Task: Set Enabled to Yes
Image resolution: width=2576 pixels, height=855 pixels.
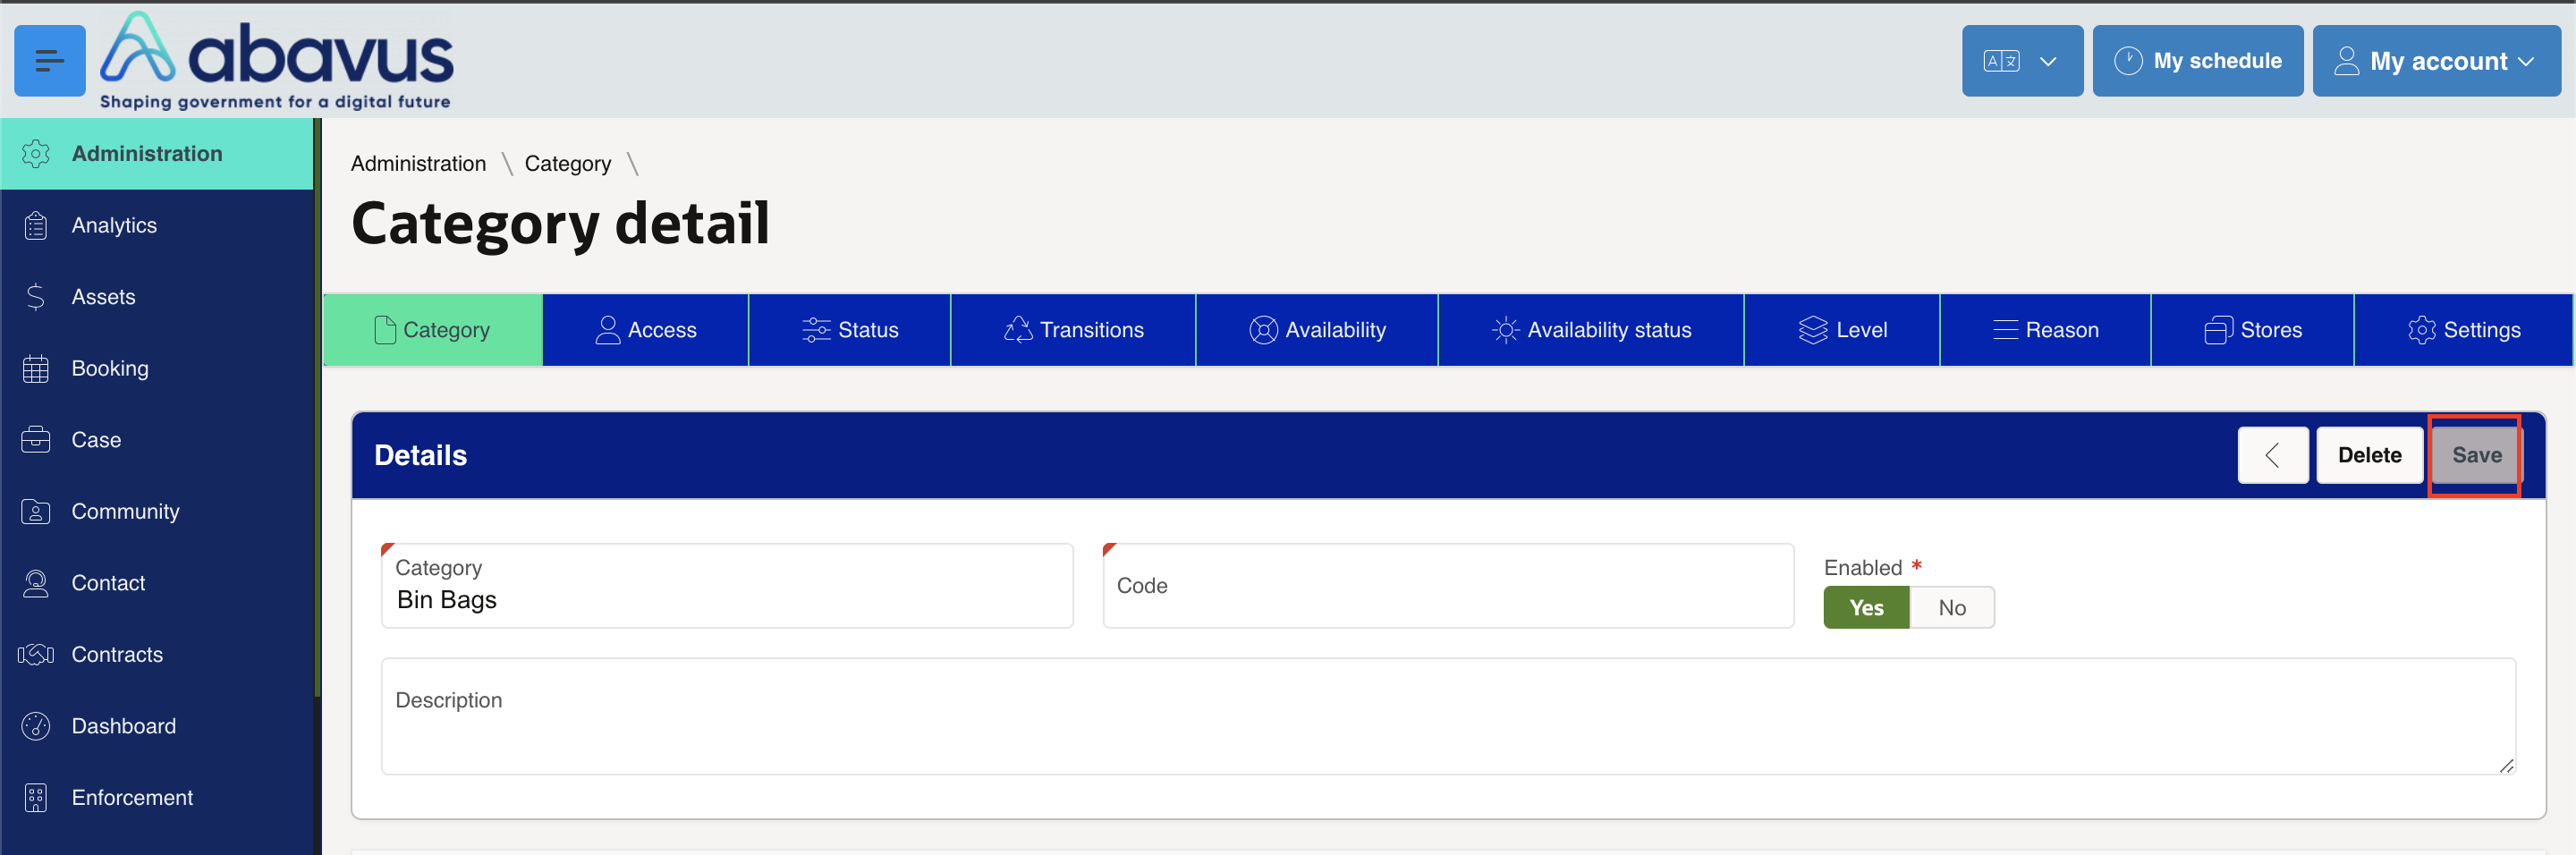Action: tap(1866, 608)
